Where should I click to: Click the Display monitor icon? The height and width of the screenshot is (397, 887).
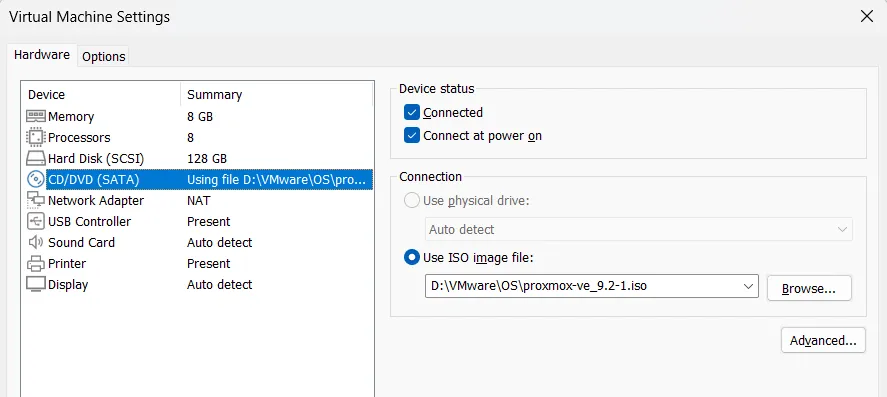coord(36,284)
